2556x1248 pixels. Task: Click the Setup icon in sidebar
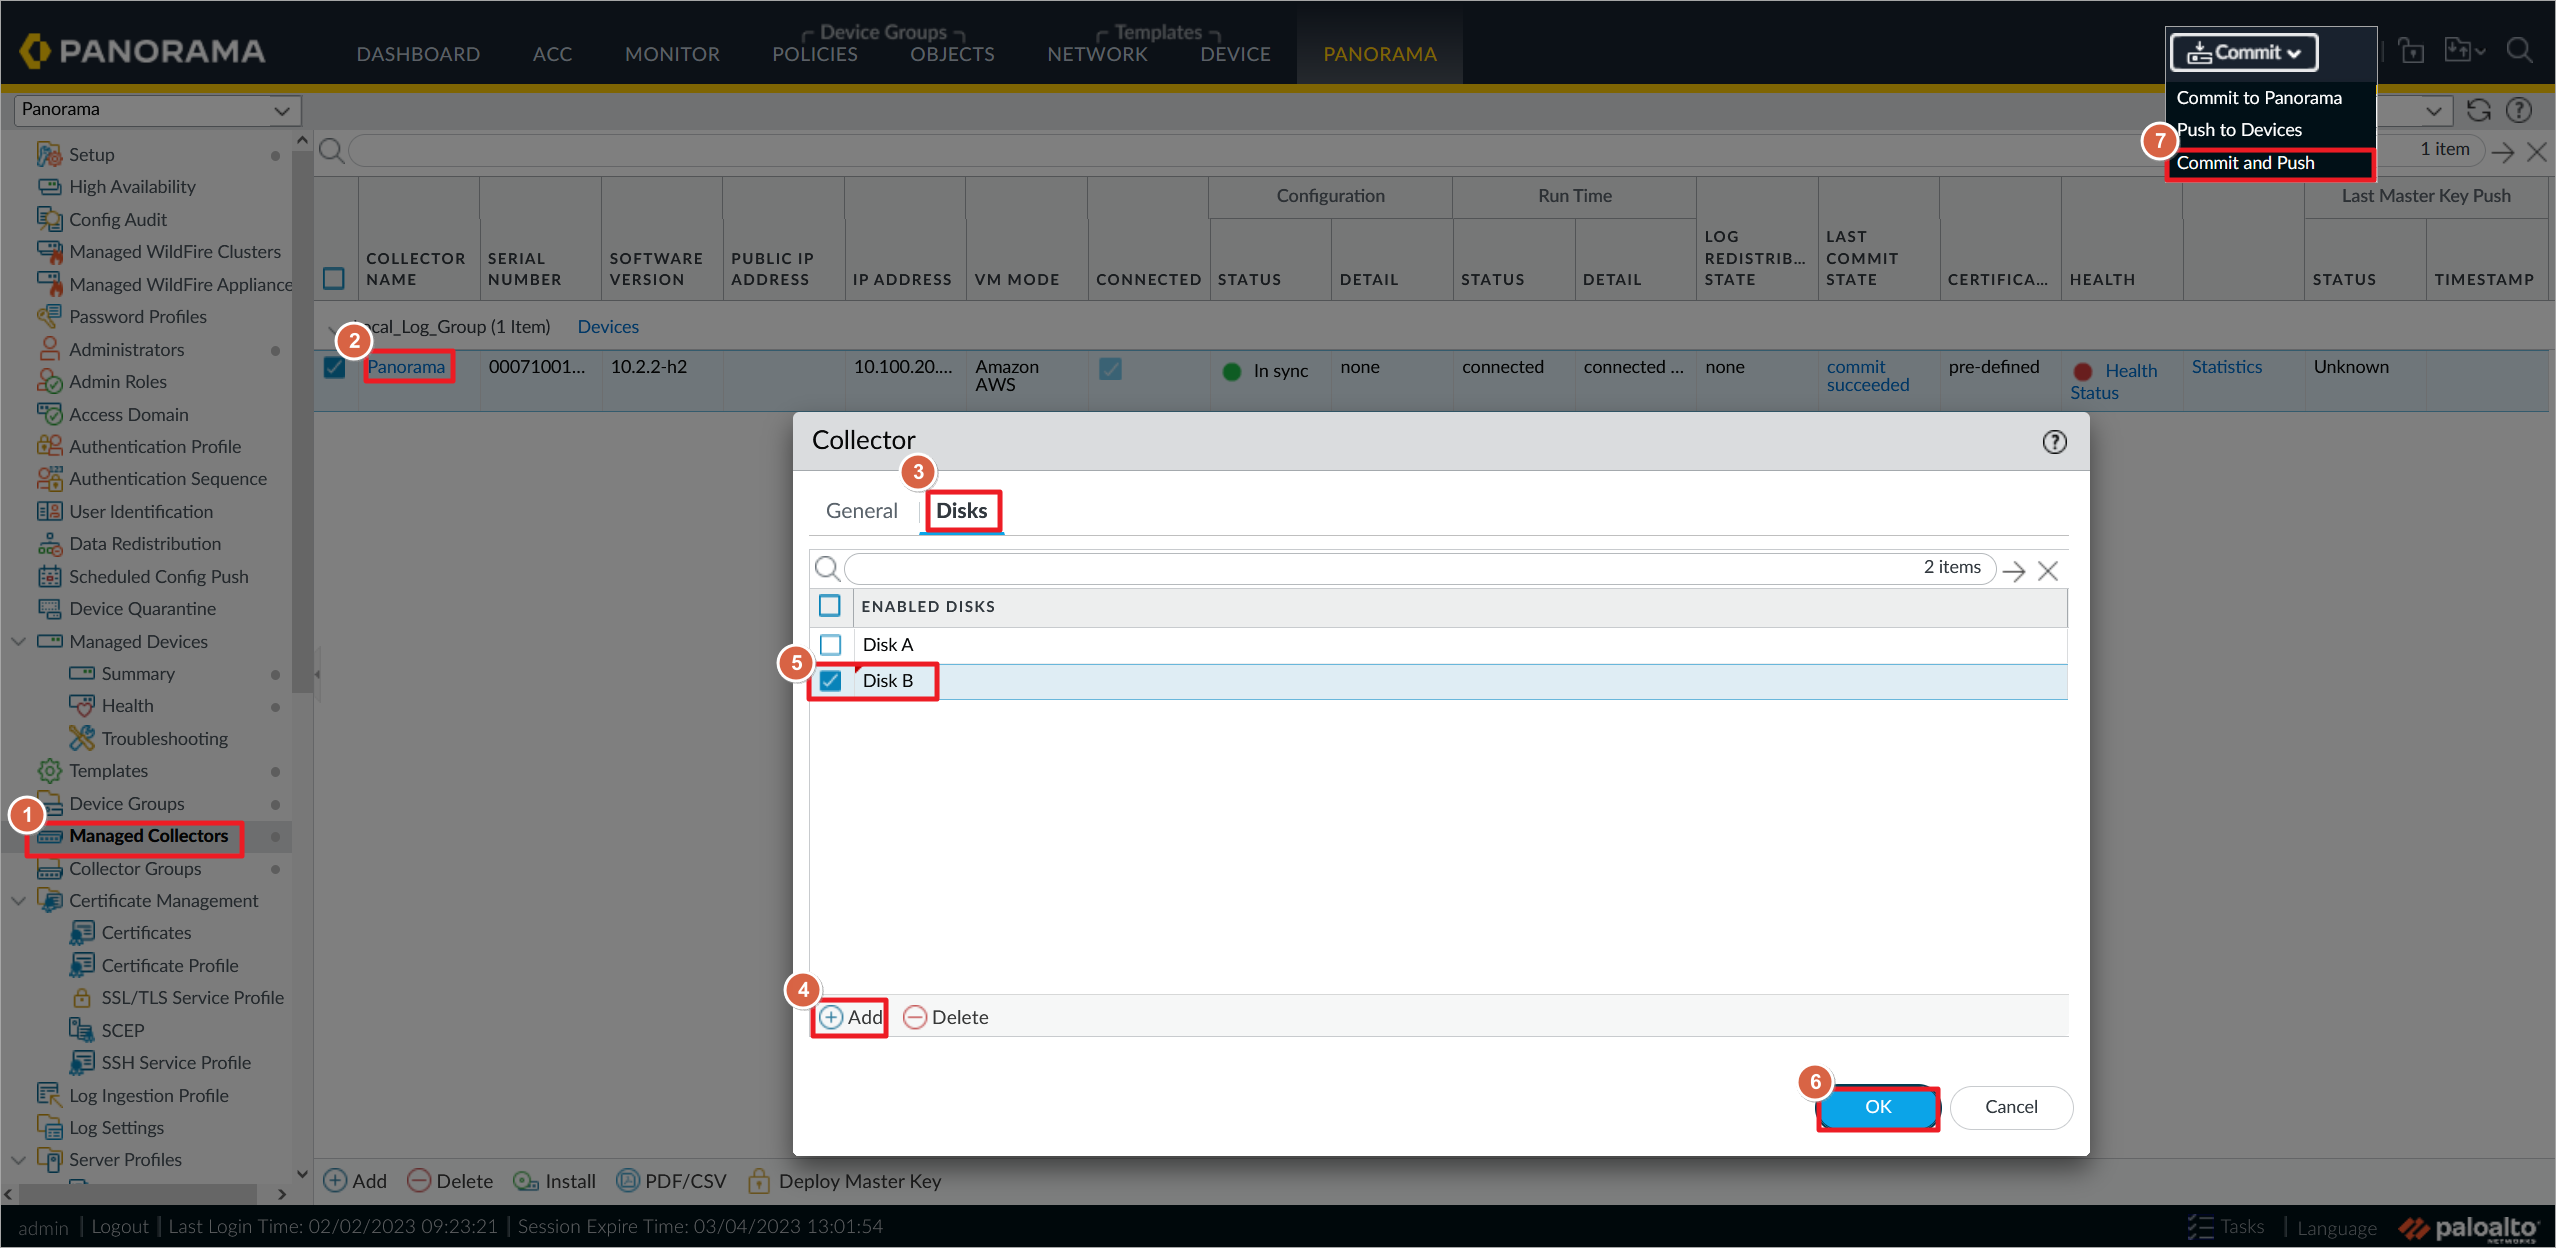(49, 154)
